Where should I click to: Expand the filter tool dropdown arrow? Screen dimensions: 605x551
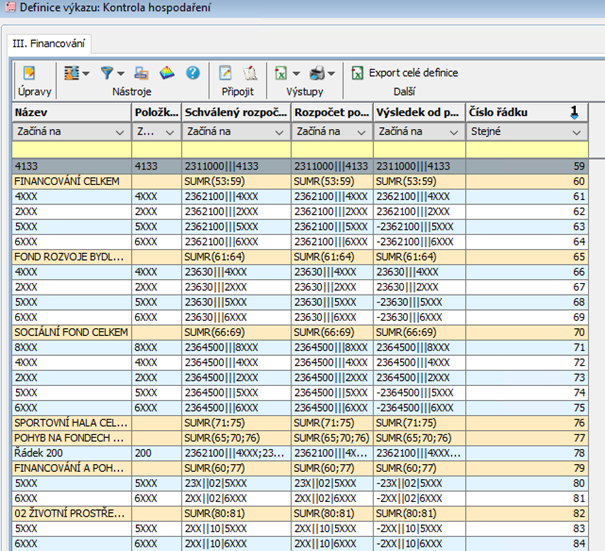(121, 73)
